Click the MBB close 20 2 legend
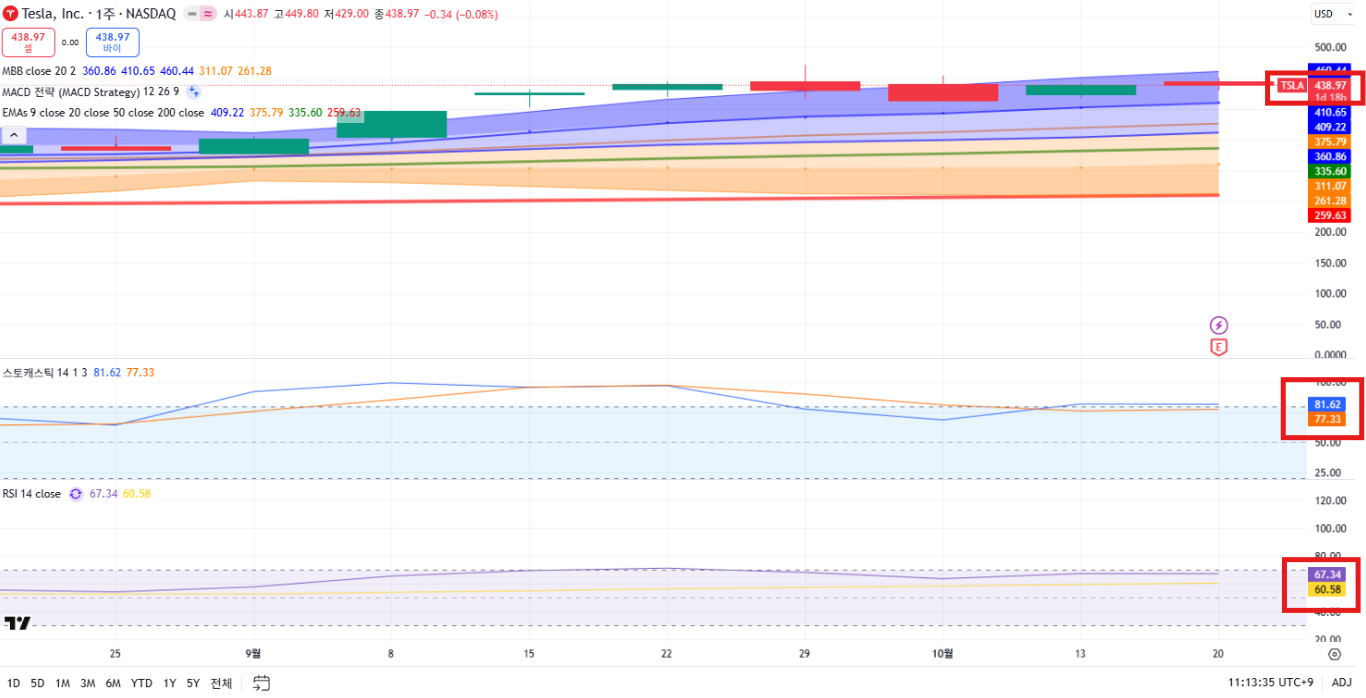Viewport: 1366px width, 698px height. coord(39,71)
